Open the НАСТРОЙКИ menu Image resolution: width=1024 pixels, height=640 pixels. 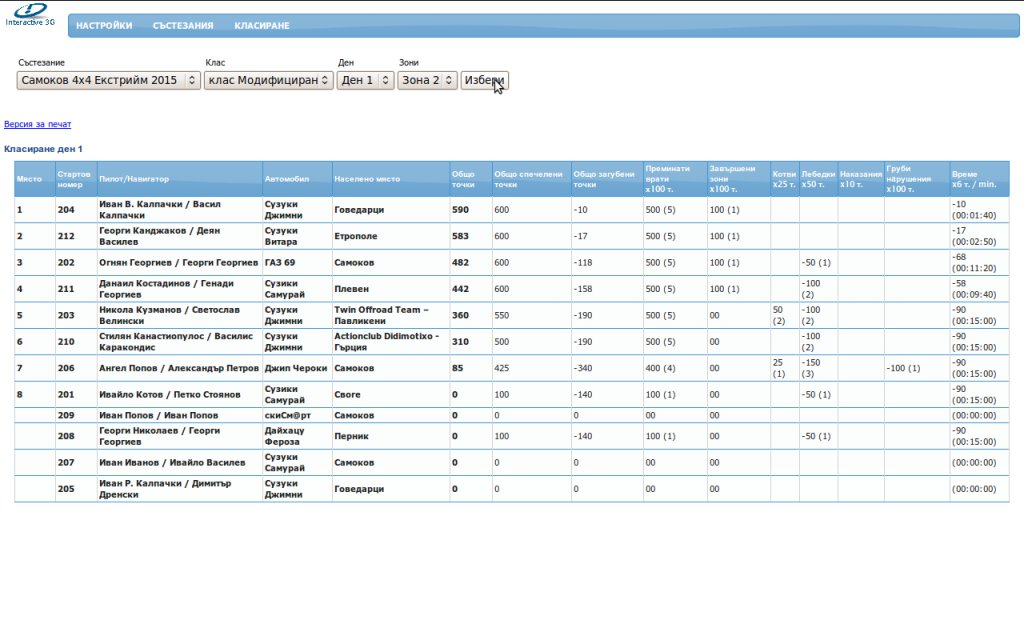pos(104,26)
